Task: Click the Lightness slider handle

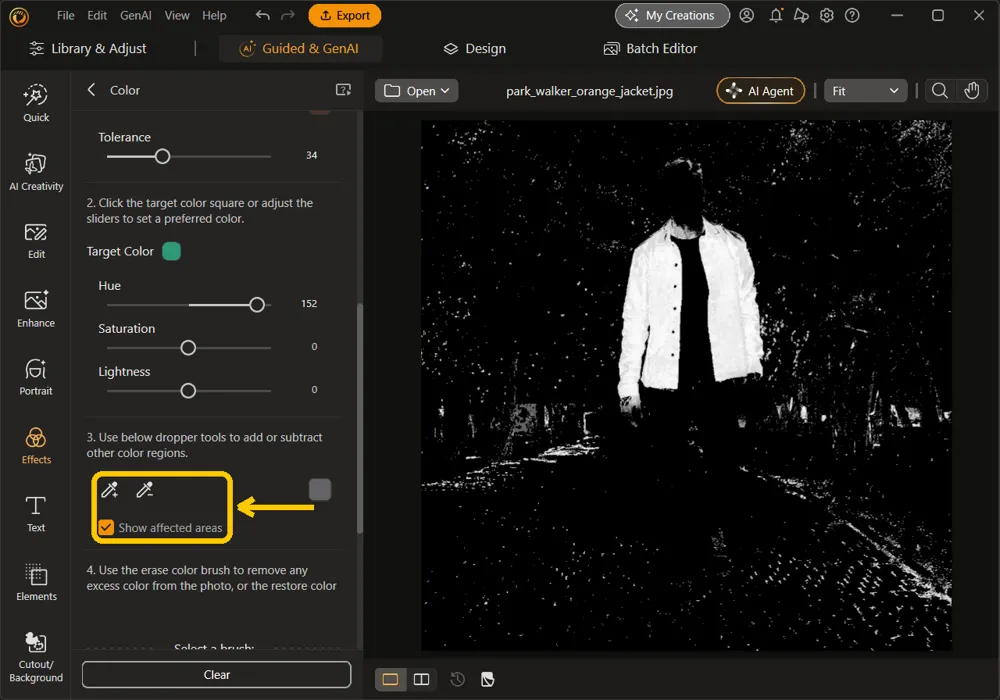Action: click(x=188, y=390)
